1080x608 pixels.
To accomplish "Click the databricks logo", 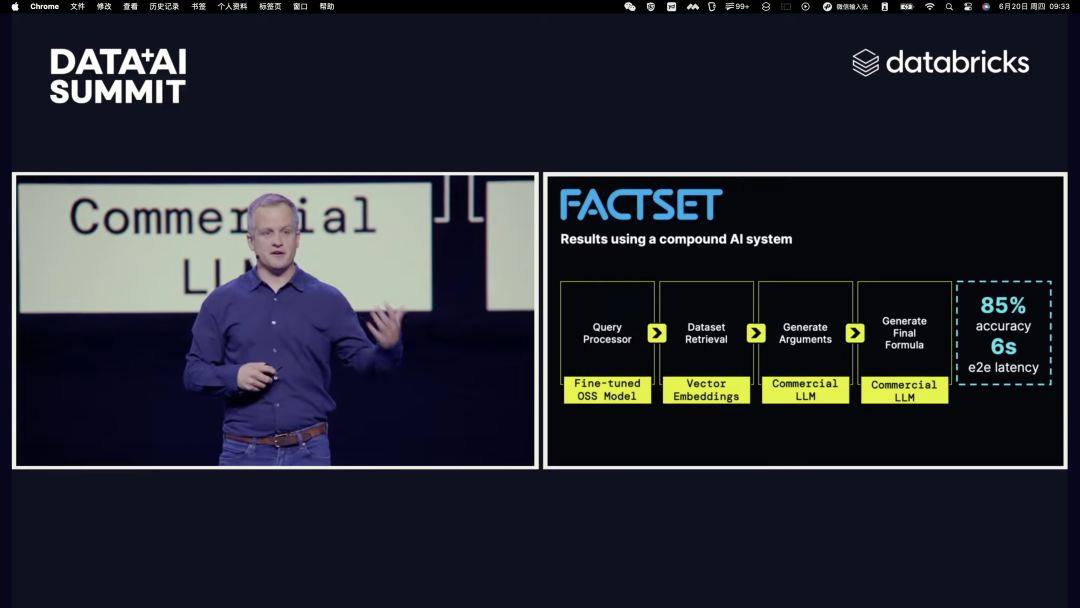I will pyautogui.click(x=941, y=63).
